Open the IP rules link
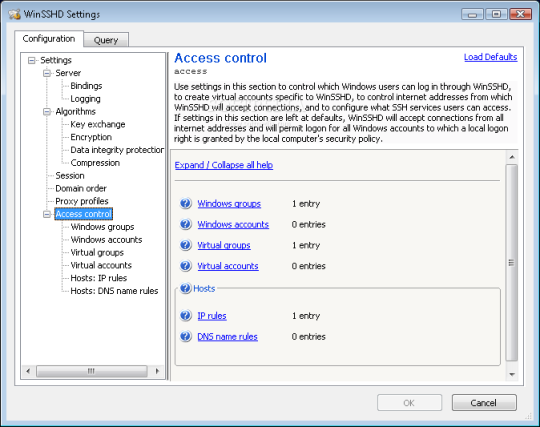The height and width of the screenshot is (427, 540). 212,316
